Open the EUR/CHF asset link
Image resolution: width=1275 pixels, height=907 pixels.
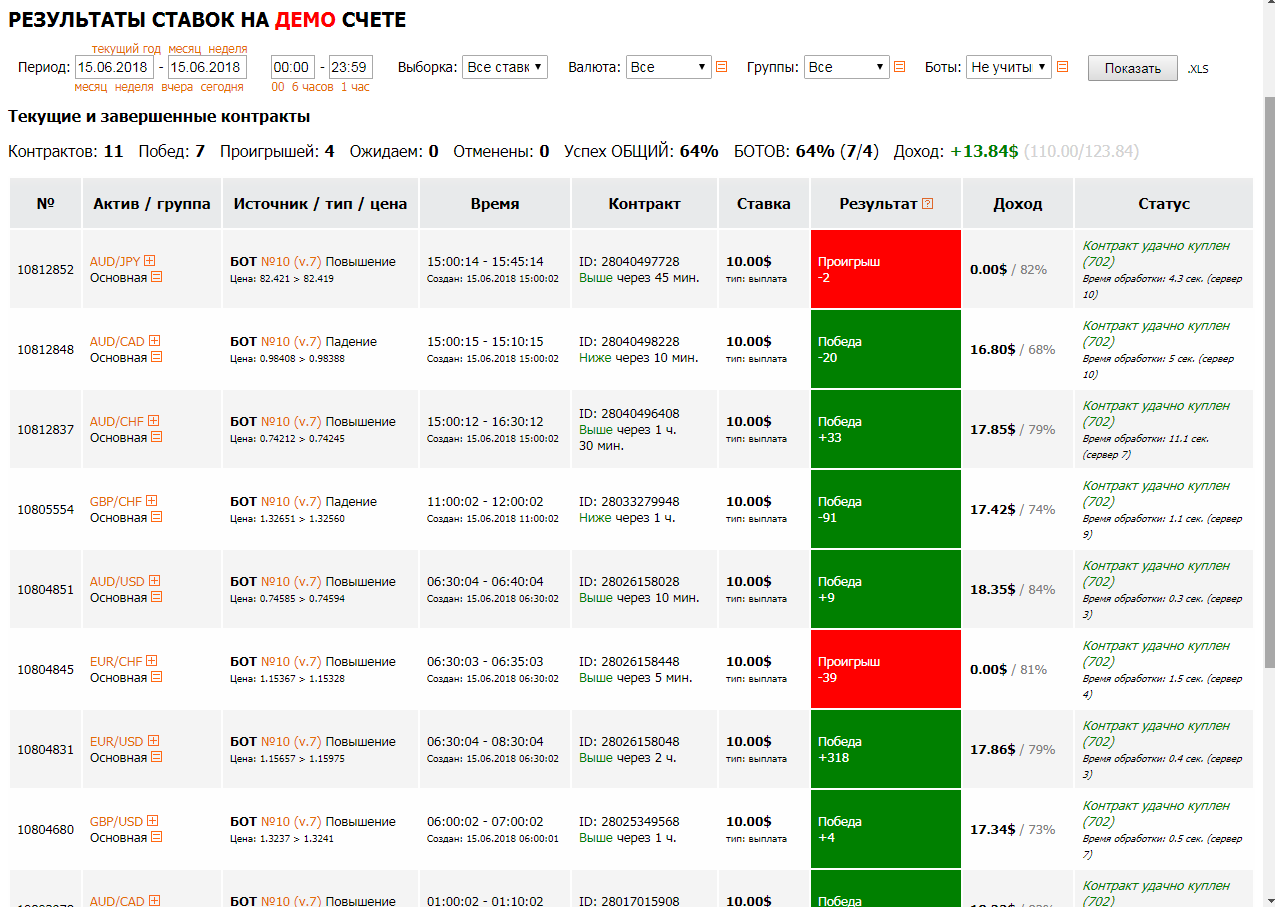pos(117,661)
